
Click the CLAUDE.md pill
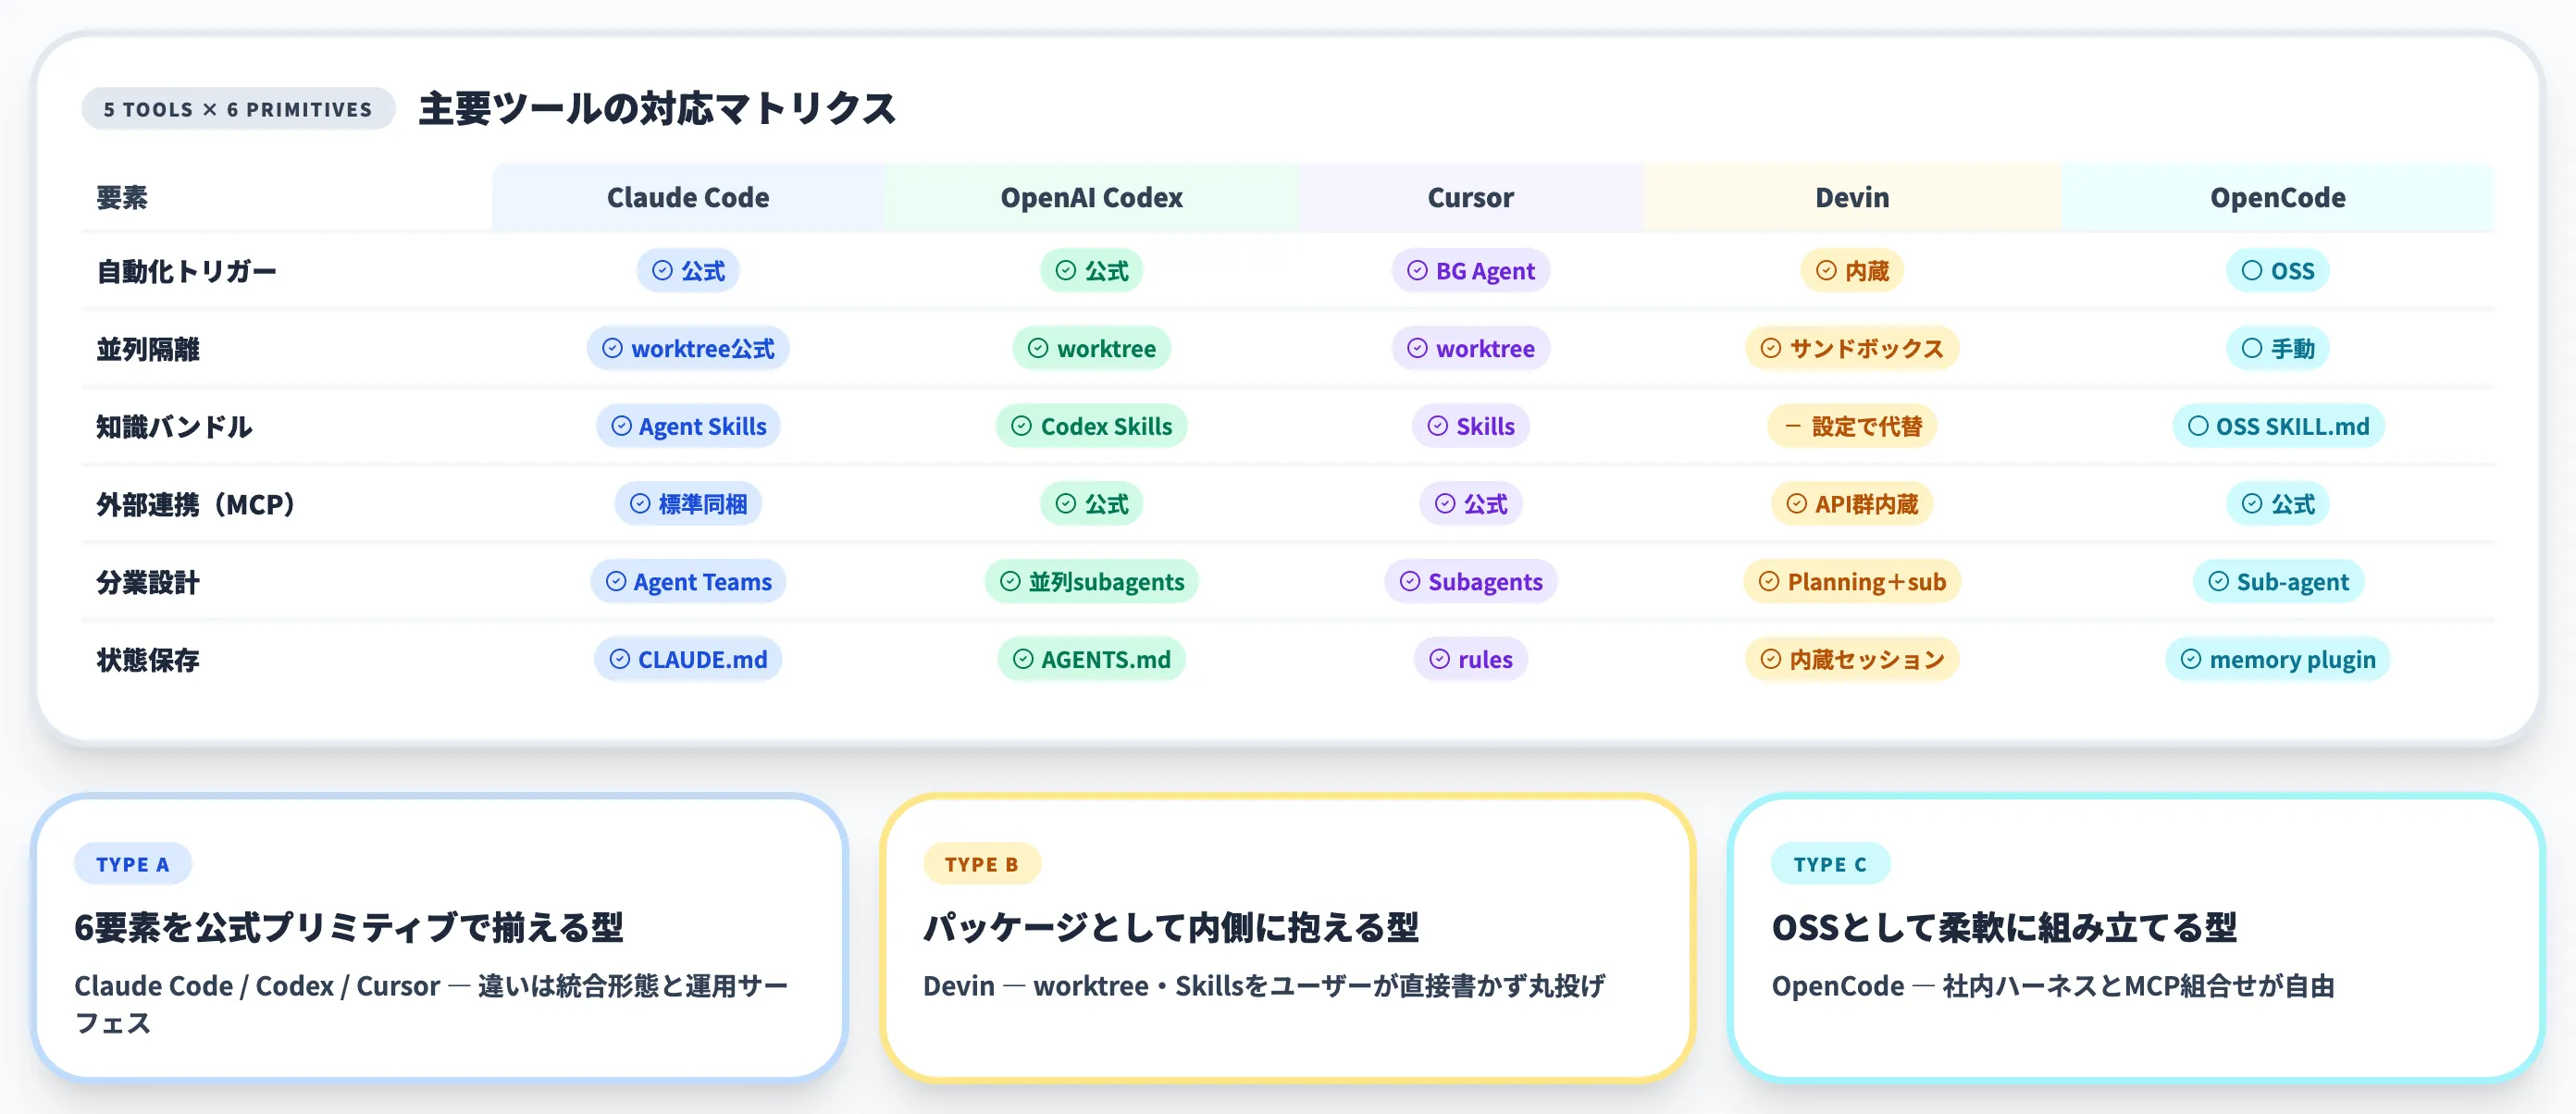(688, 660)
